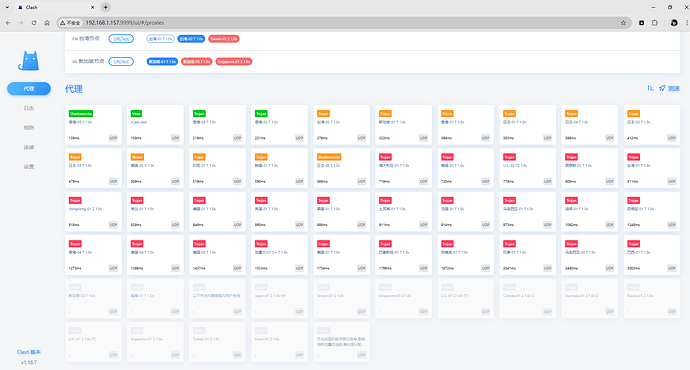Screen dimensions: 690x370
Task: Open the 日志 (Logs) sidebar page
Action: tap(29, 108)
